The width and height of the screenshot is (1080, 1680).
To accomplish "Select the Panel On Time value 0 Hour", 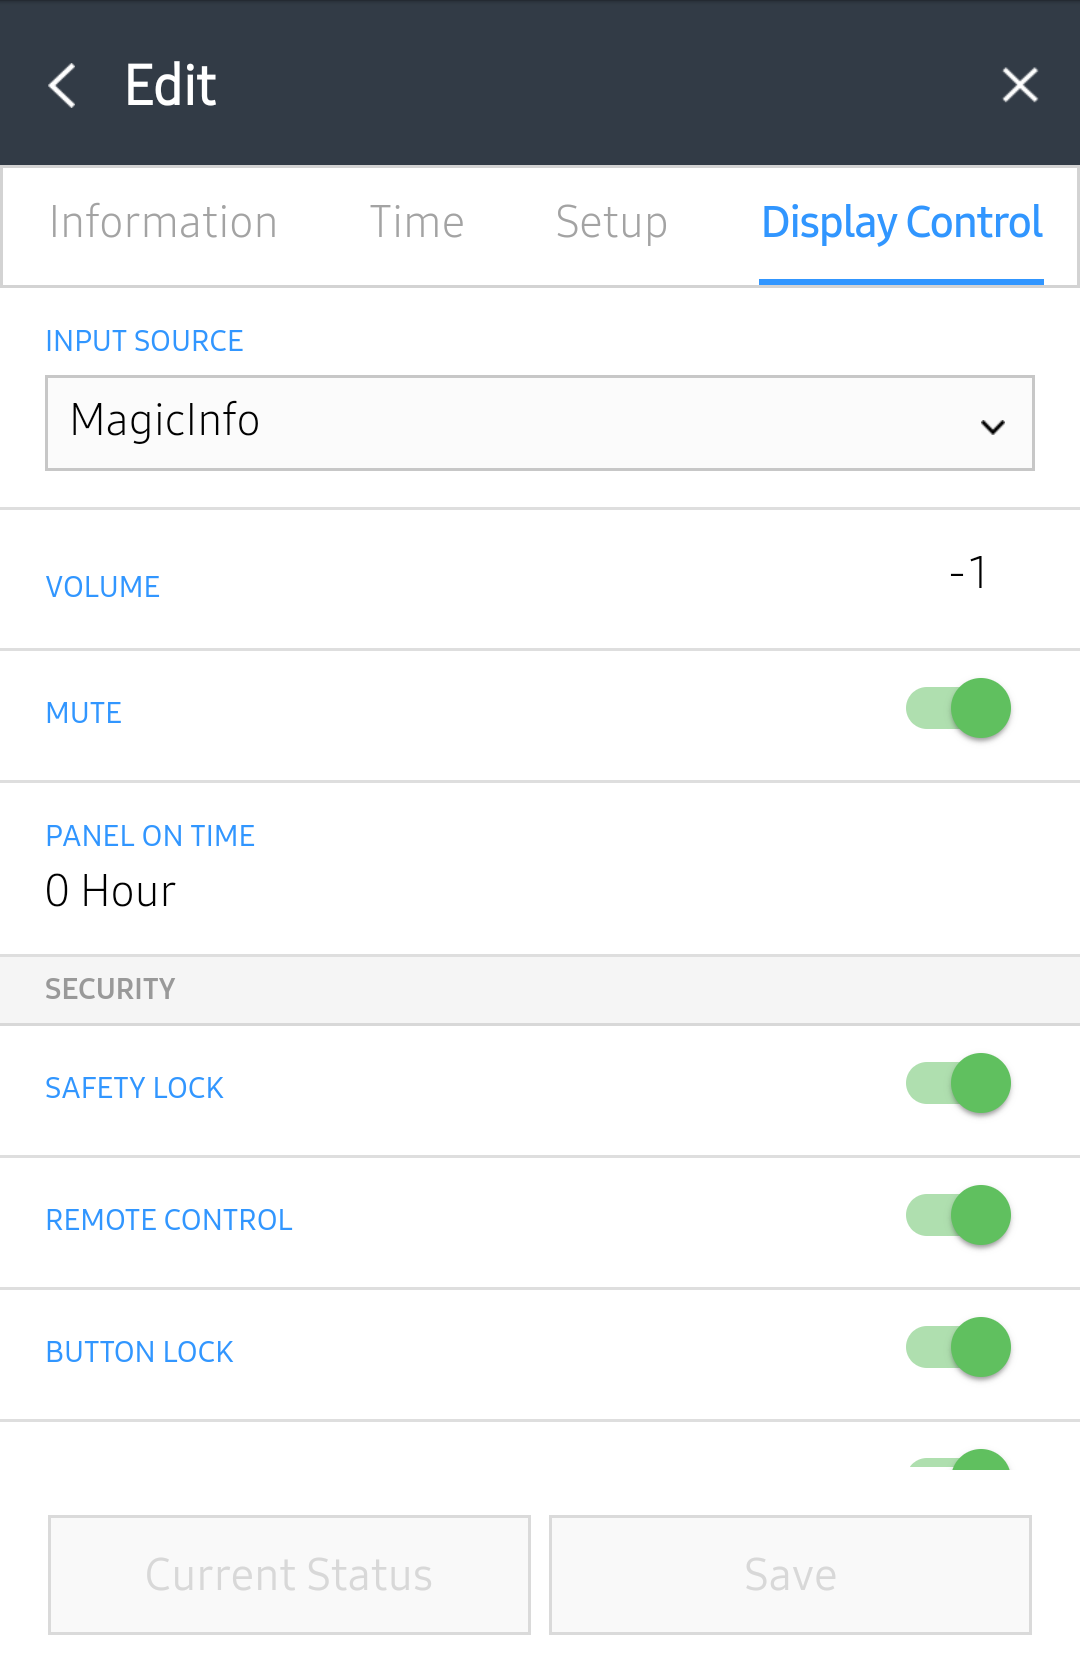I will point(110,891).
